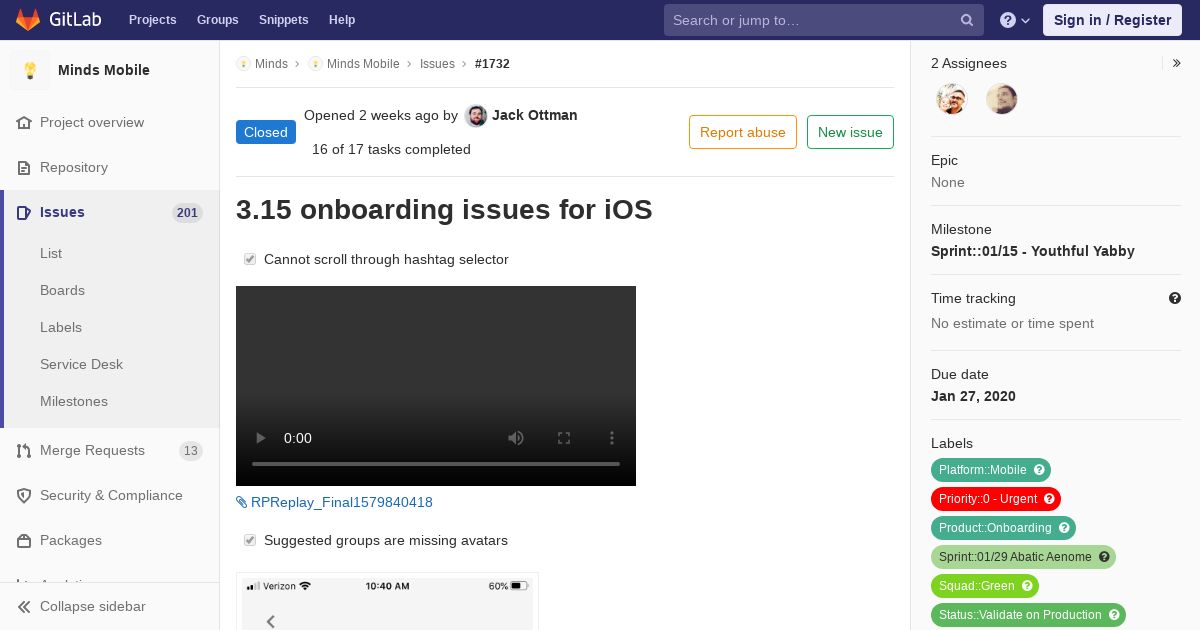Click Report abuse button
Image resolution: width=1200 pixels, height=630 pixels.
[743, 132]
